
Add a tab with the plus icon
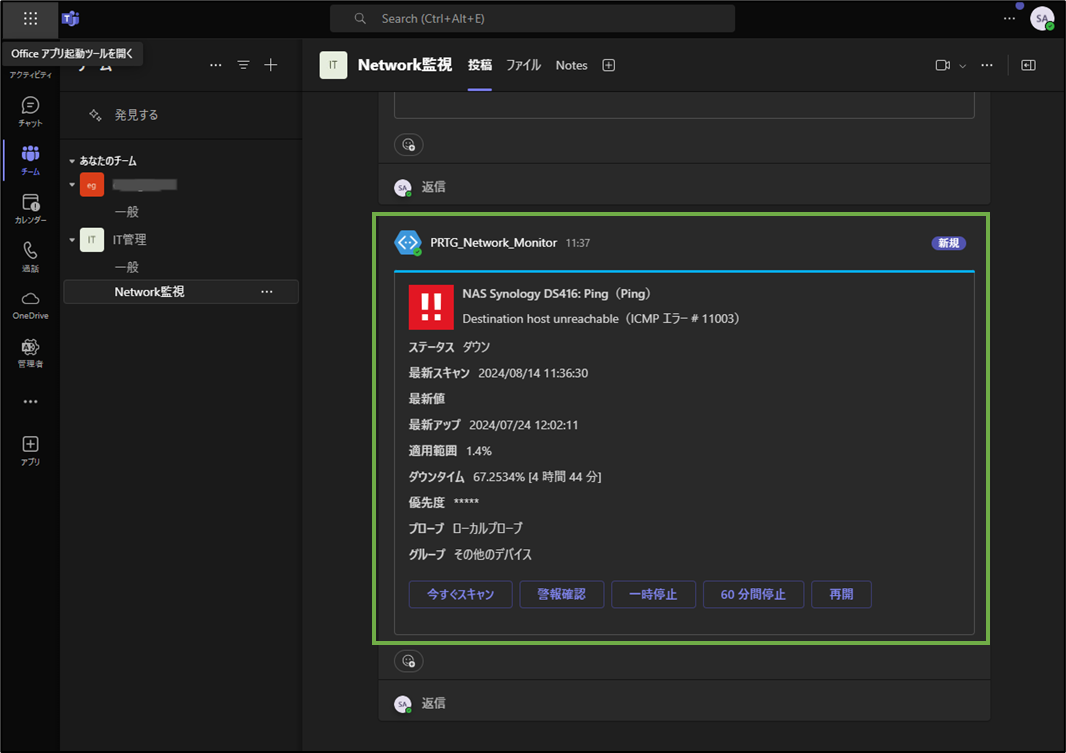click(608, 65)
